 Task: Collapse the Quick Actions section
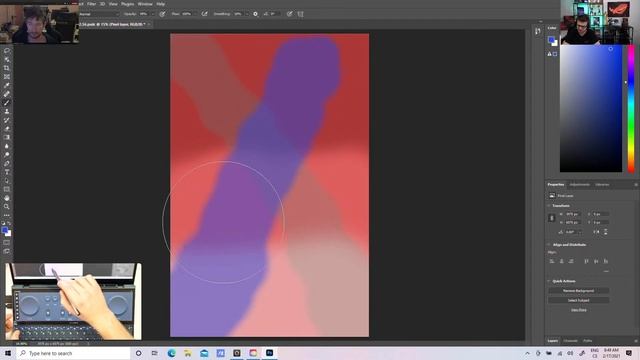coord(549,281)
